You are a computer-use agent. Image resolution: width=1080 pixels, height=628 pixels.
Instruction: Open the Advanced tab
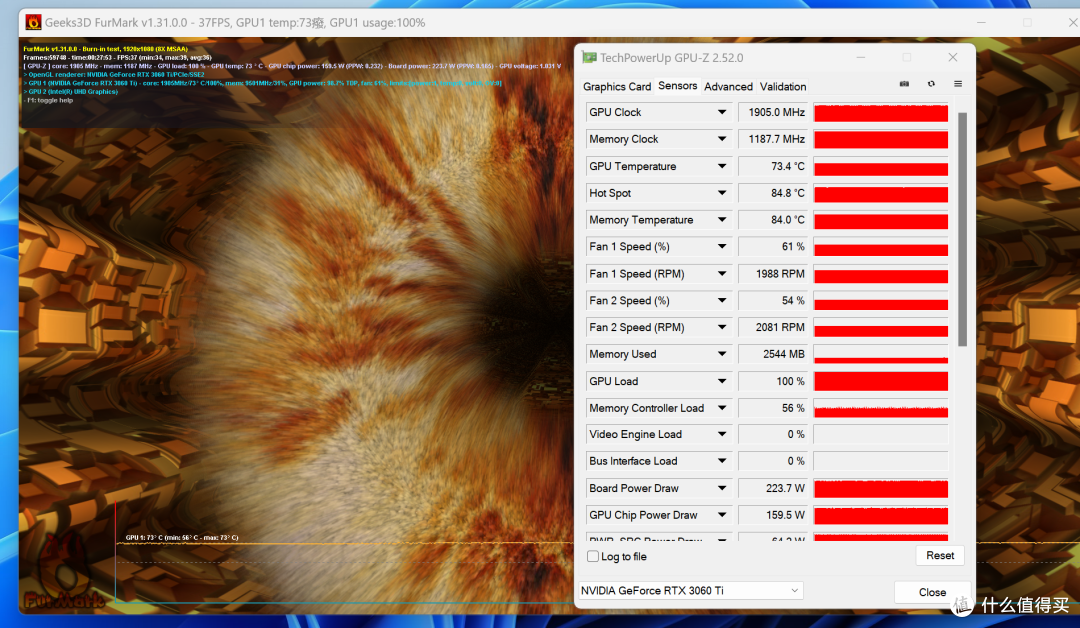pos(728,86)
